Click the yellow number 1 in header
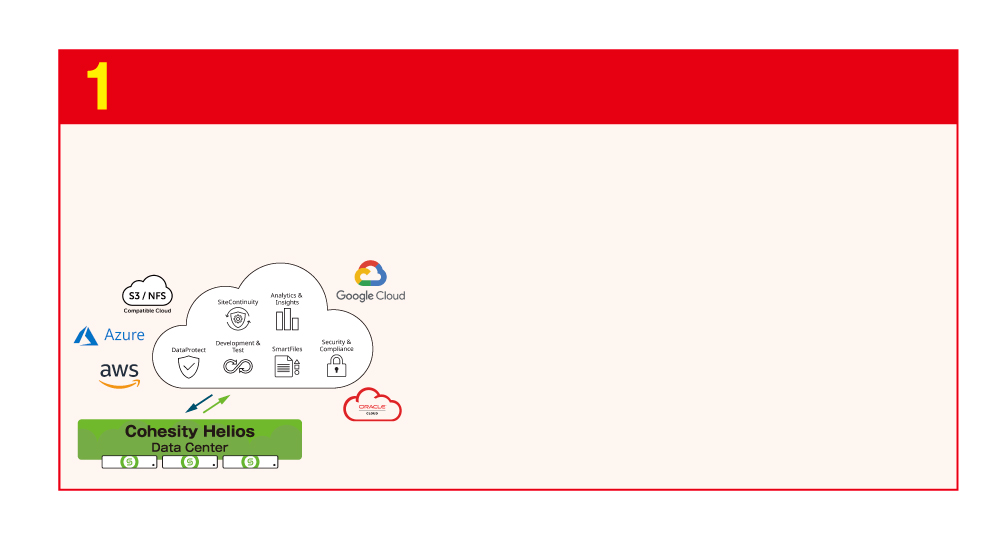 point(98,86)
